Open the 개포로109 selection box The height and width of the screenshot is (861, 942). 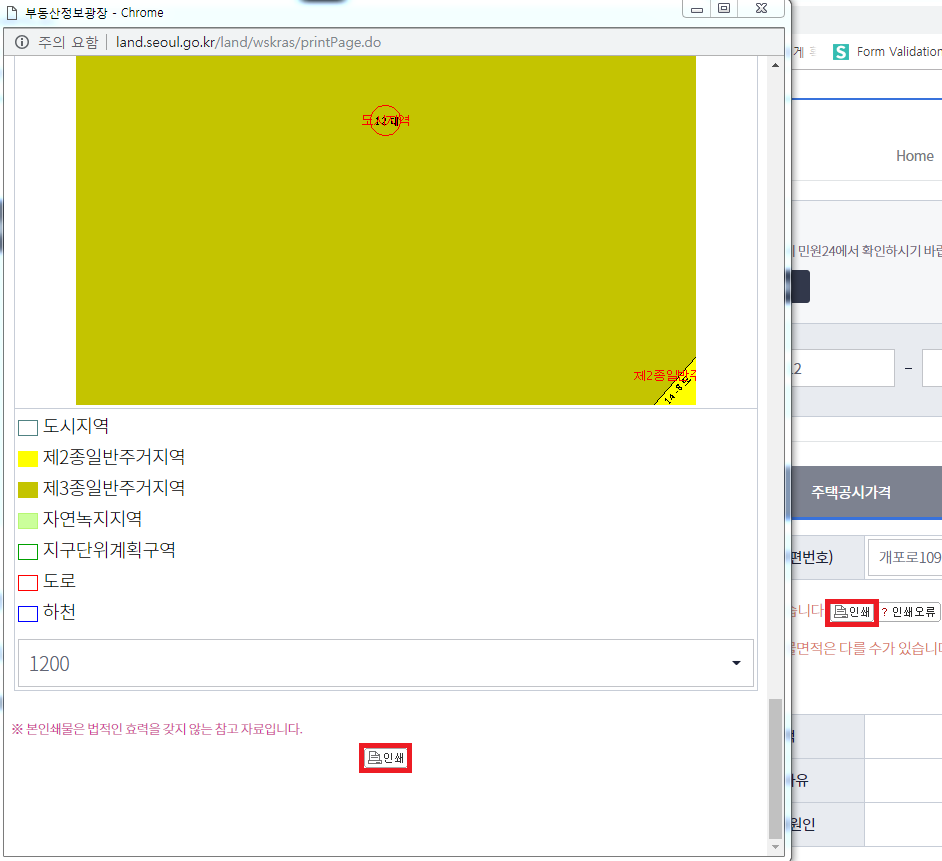coord(905,557)
